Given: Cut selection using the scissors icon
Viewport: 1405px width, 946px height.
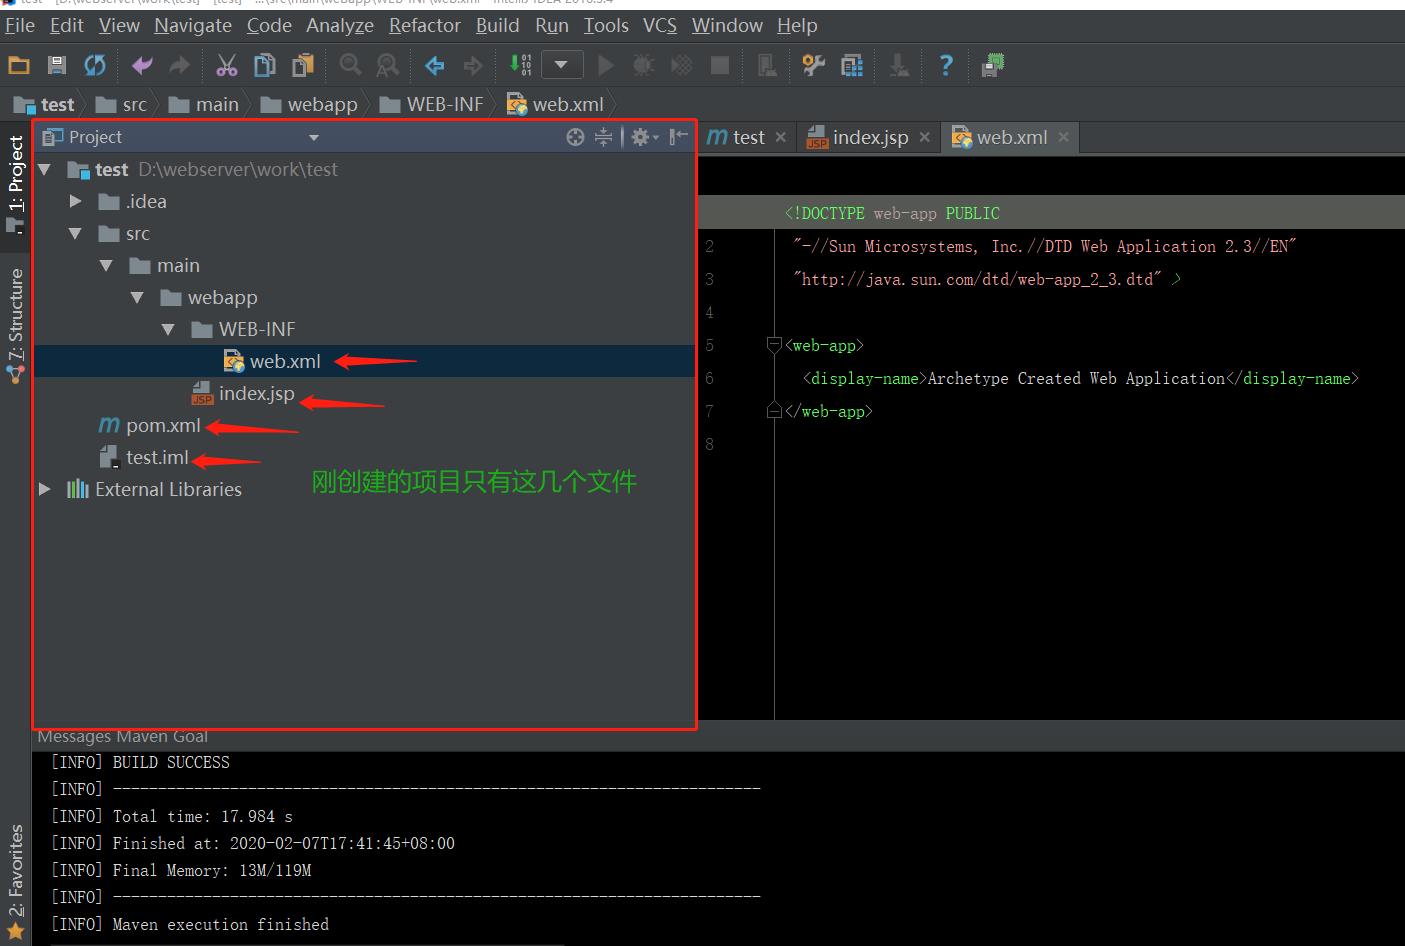Looking at the screenshot, I should [227, 66].
